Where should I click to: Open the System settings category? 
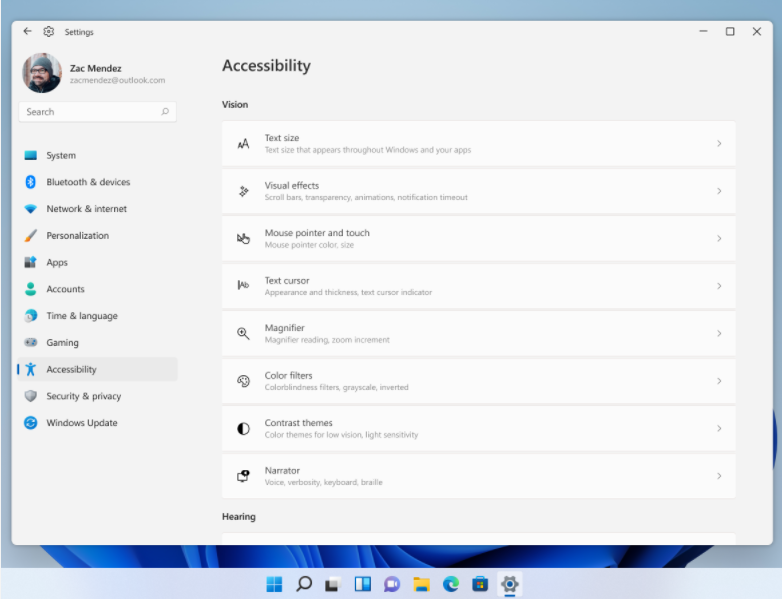click(61, 156)
